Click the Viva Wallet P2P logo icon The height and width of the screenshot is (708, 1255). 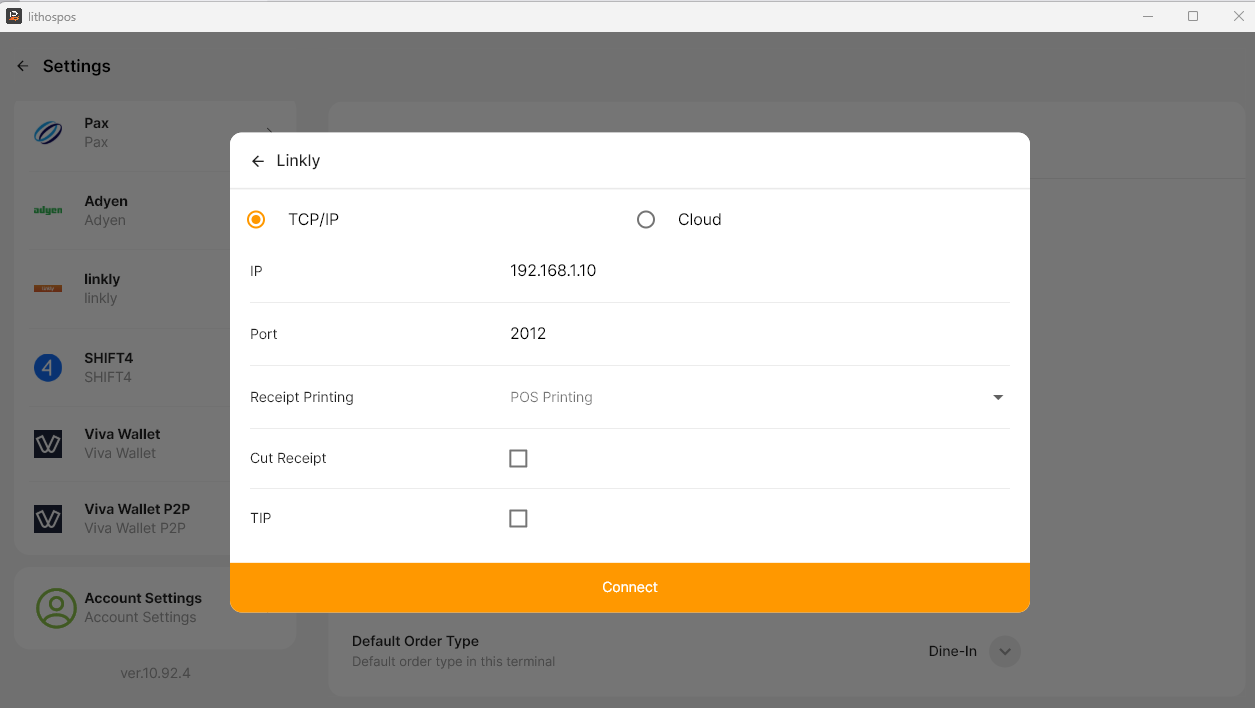coord(48,518)
